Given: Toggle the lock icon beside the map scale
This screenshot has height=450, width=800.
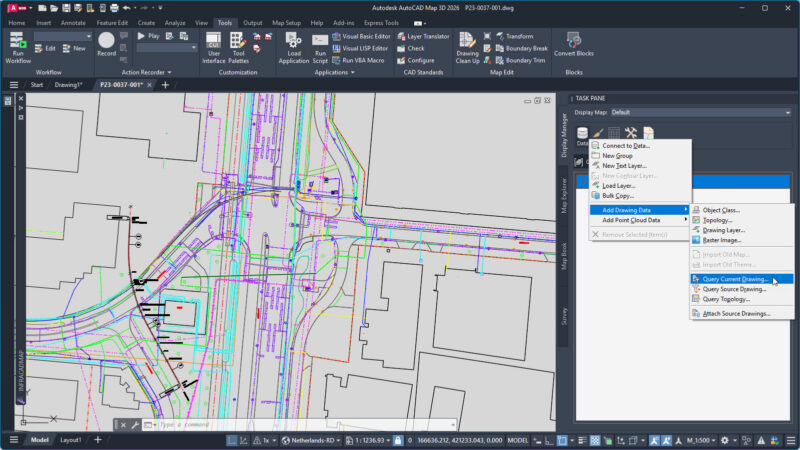Looking at the screenshot, I should tap(399, 440).
